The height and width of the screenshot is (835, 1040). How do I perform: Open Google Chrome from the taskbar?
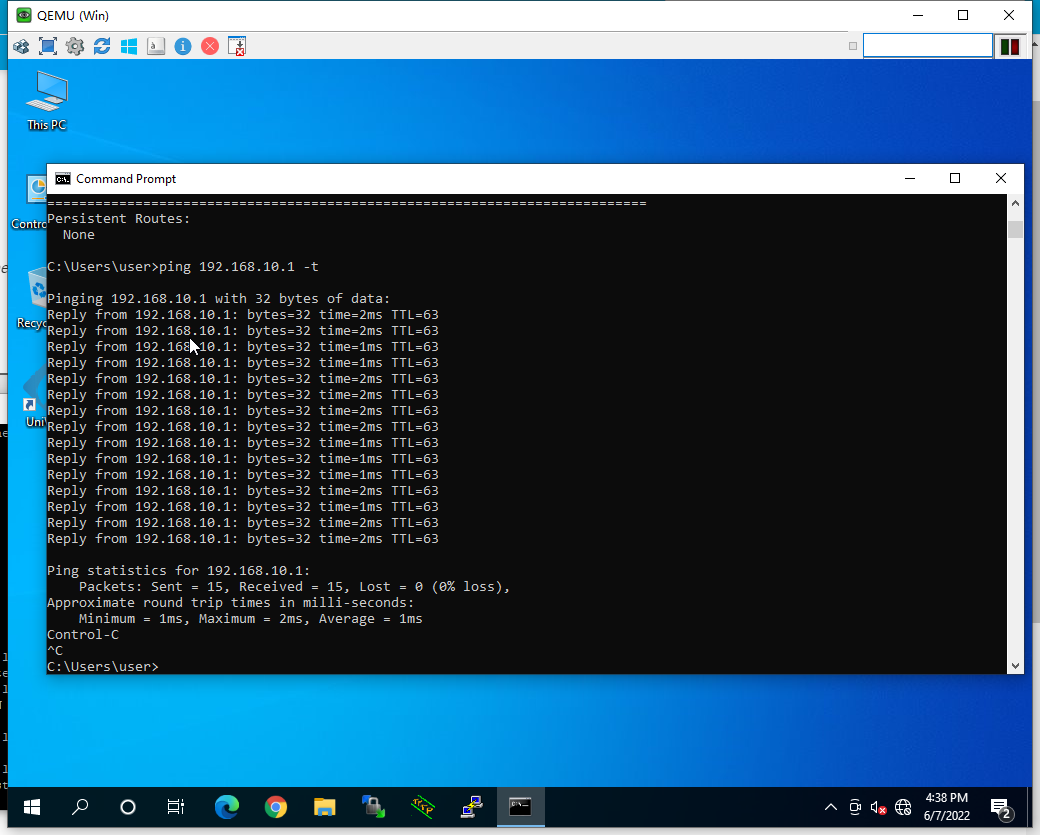point(276,807)
